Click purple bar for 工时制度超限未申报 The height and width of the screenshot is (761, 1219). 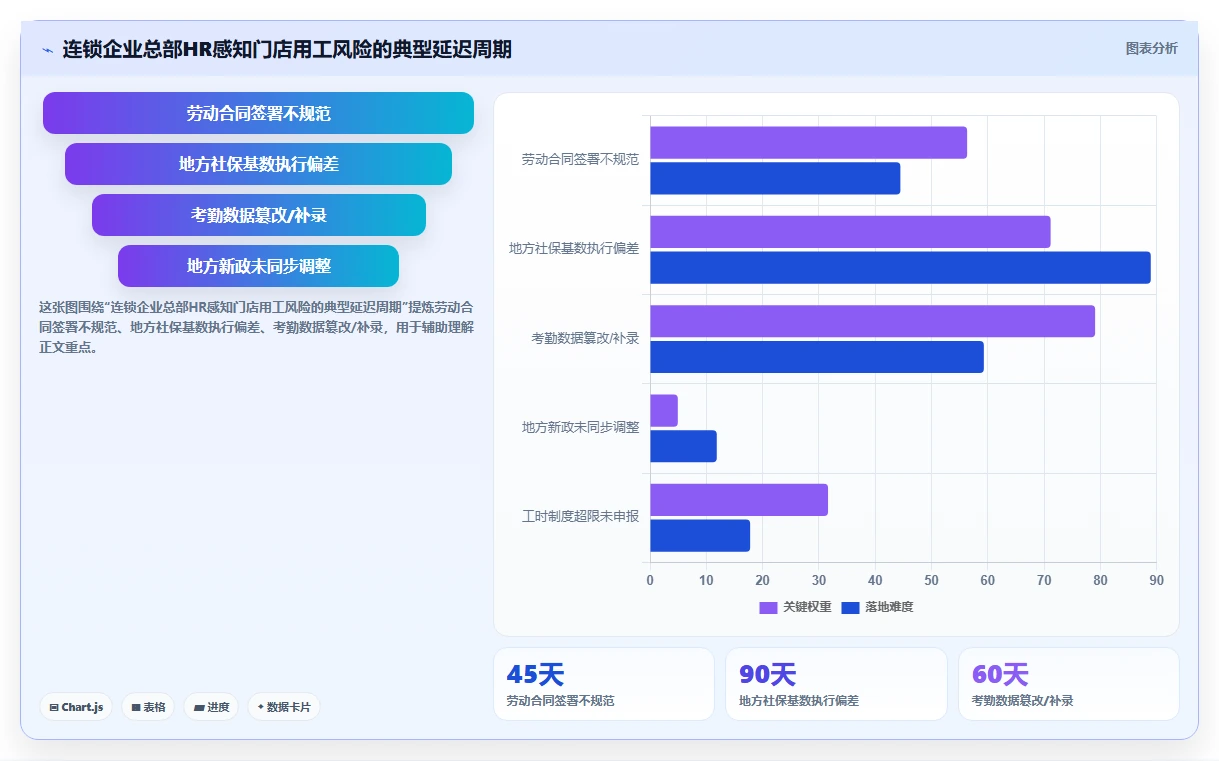click(739, 500)
